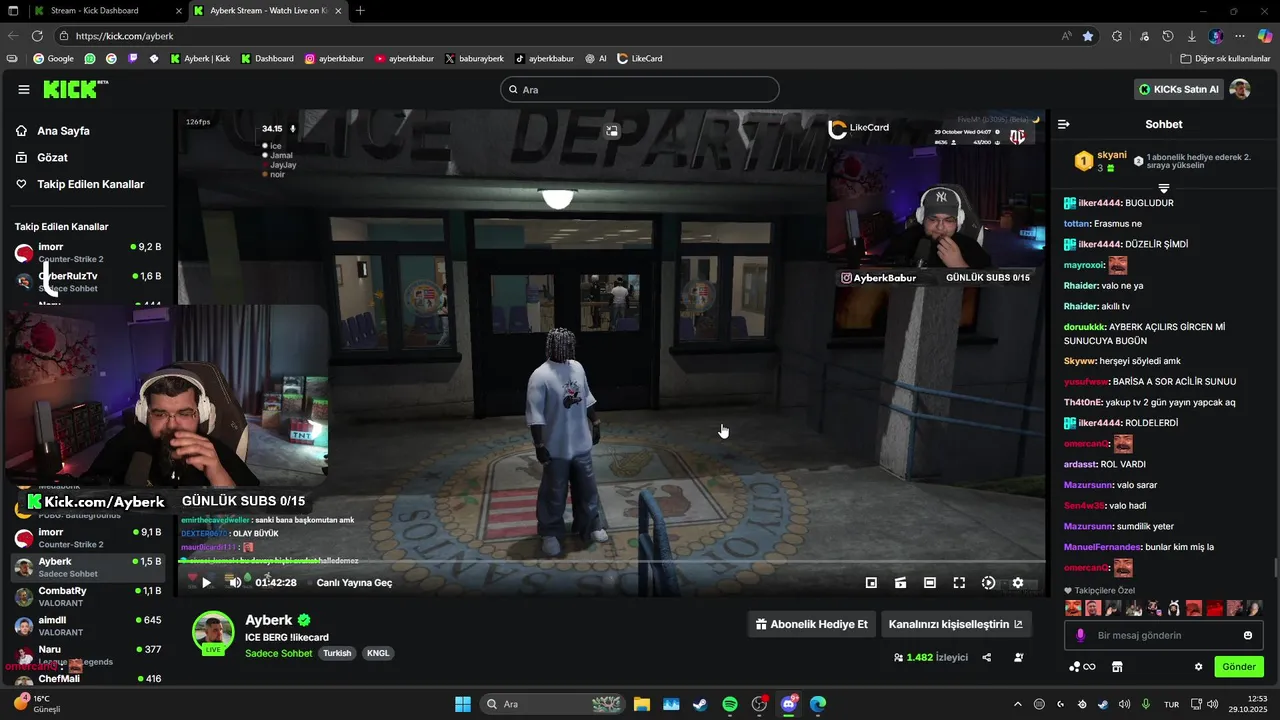This screenshot has width=1280, height=720.
Task: Open Windows Start menu
Action: coord(463,704)
